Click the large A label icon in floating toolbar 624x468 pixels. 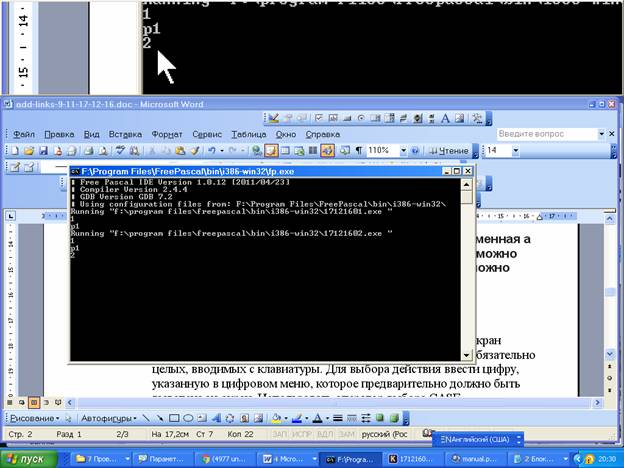pyautogui.click(x=445, y=118)
